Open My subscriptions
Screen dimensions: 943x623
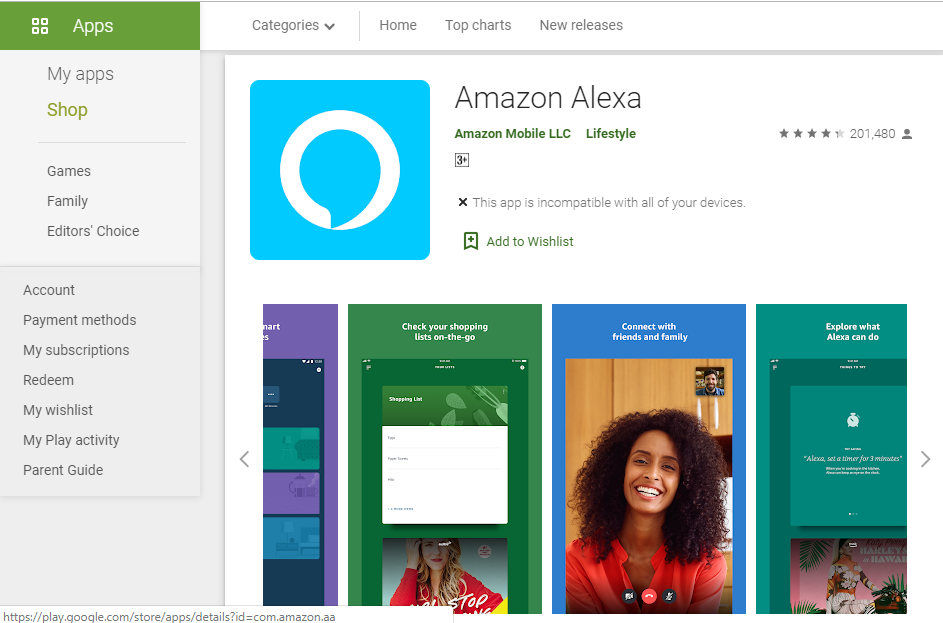click(76, 350)
